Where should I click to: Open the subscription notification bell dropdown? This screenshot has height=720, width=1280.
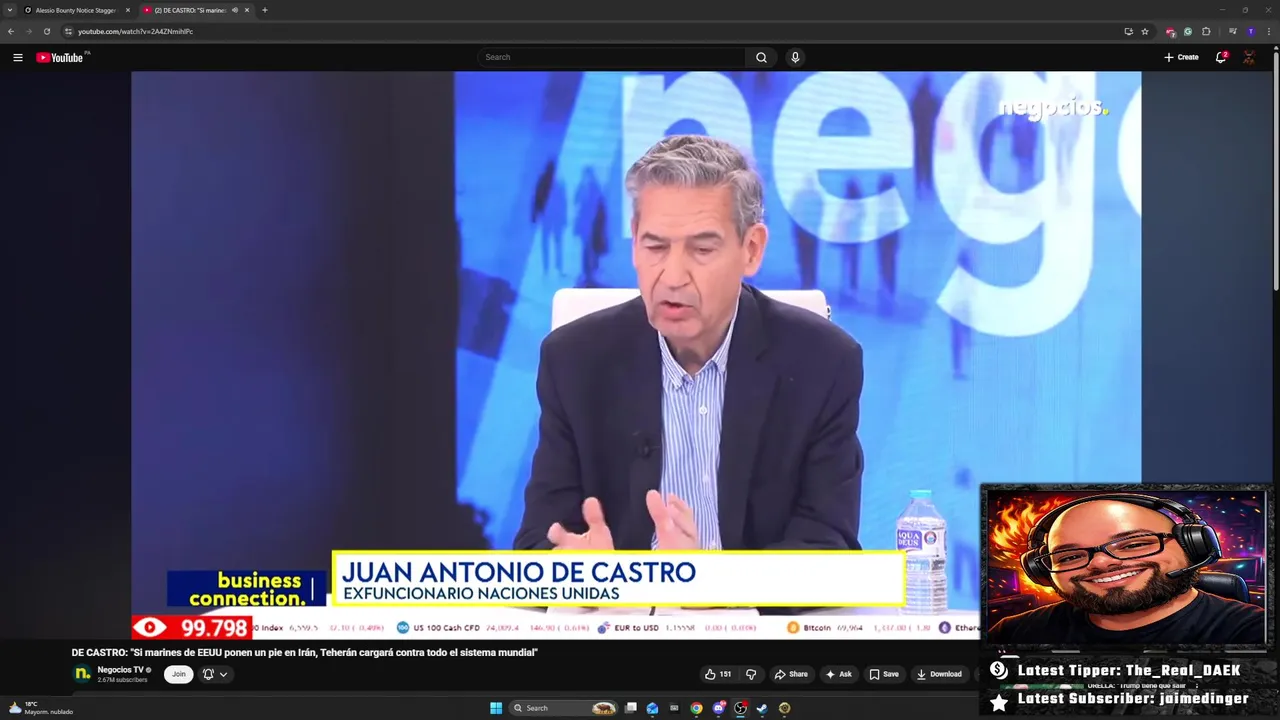215,674
